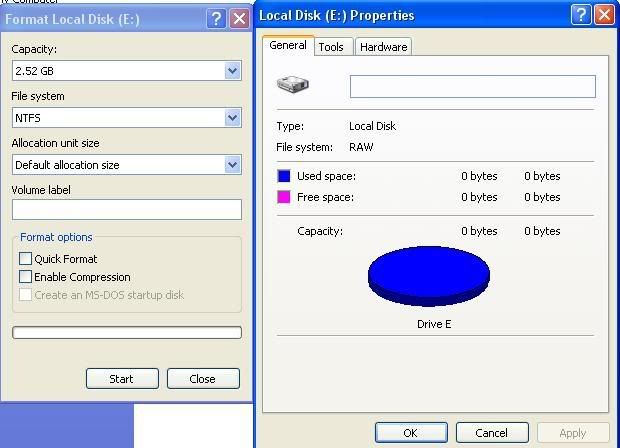Click the Used space label

(326, 176)
